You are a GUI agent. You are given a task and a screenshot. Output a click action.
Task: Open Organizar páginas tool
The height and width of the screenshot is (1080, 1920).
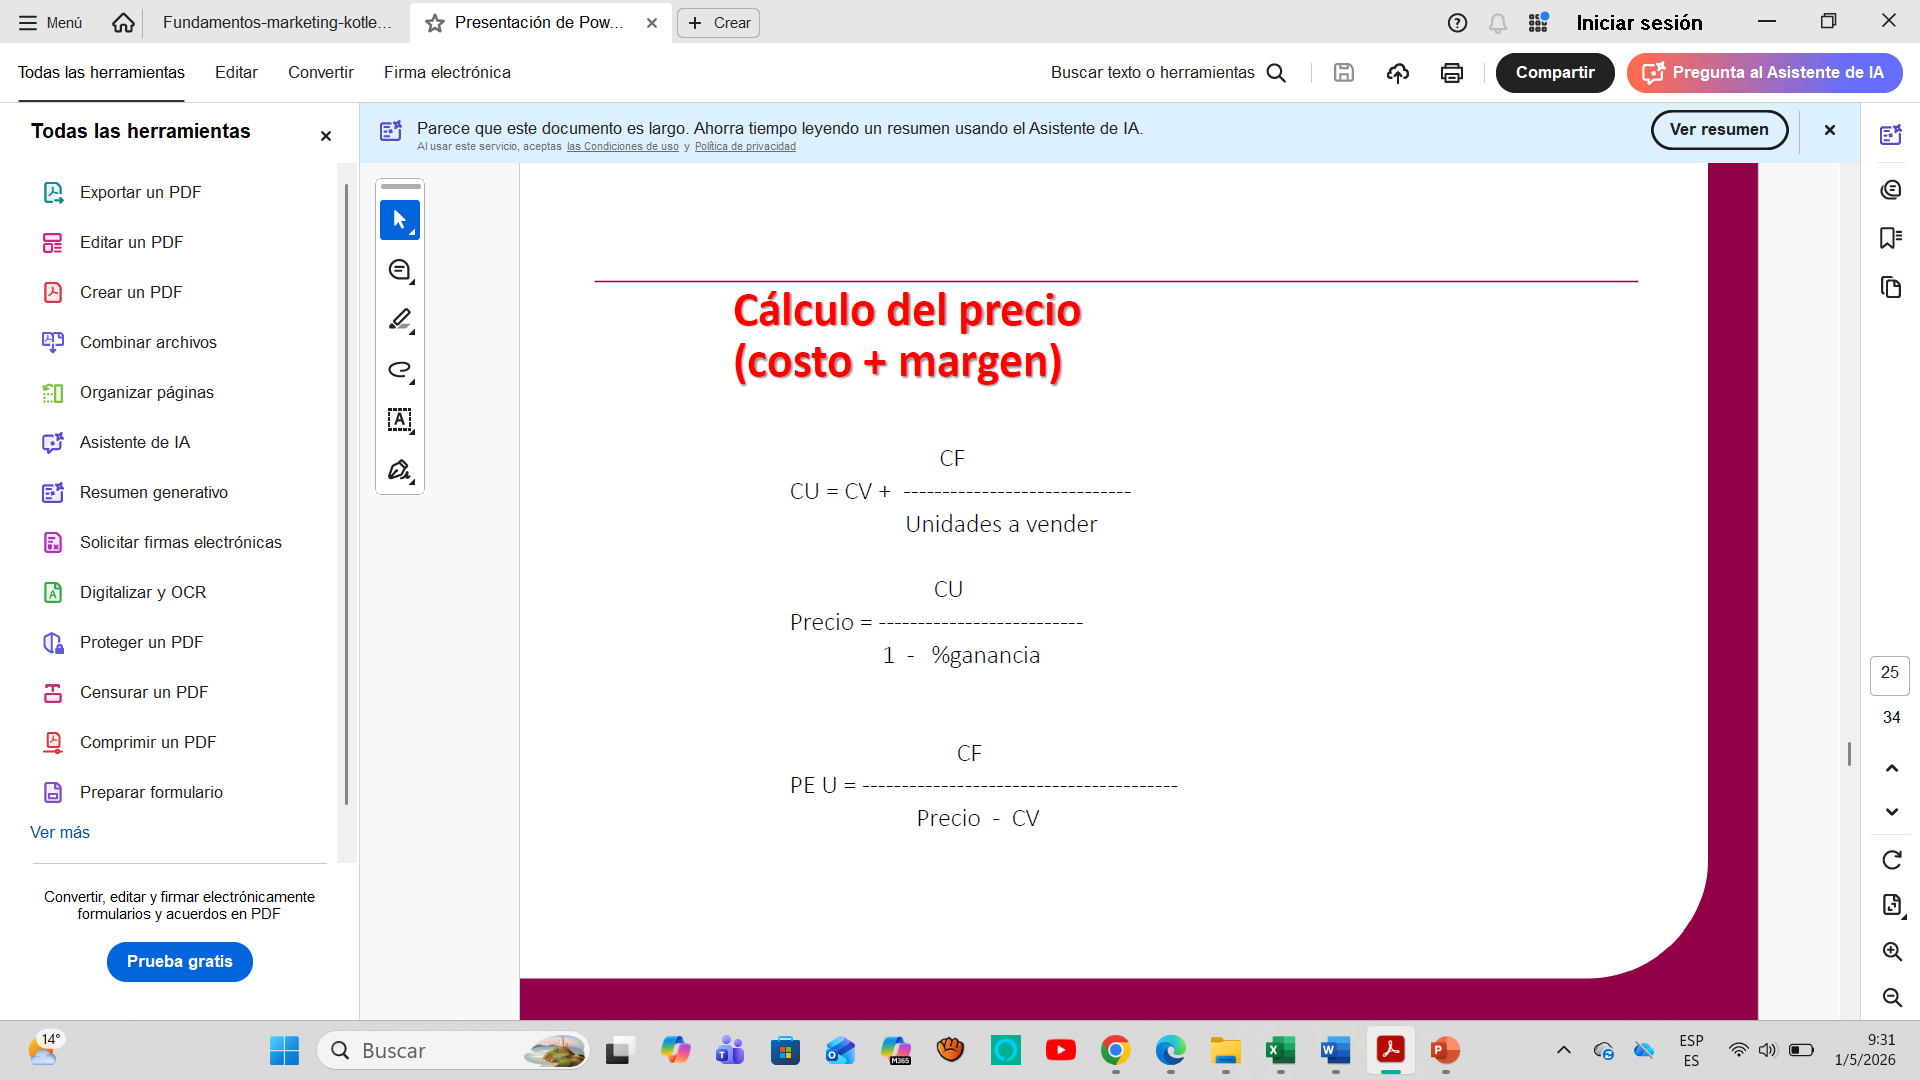(147, 392)
